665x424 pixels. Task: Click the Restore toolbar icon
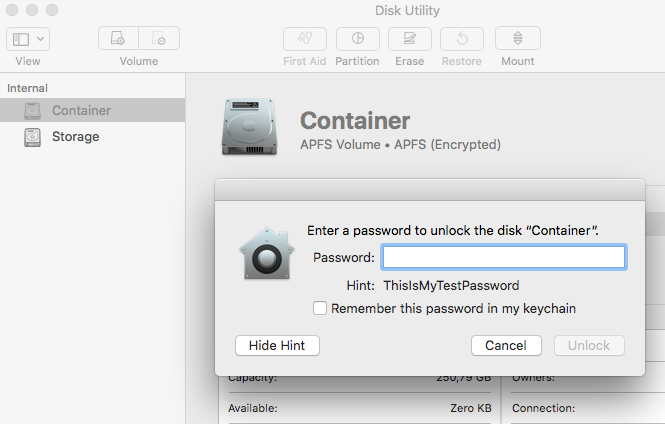[462, 39]
